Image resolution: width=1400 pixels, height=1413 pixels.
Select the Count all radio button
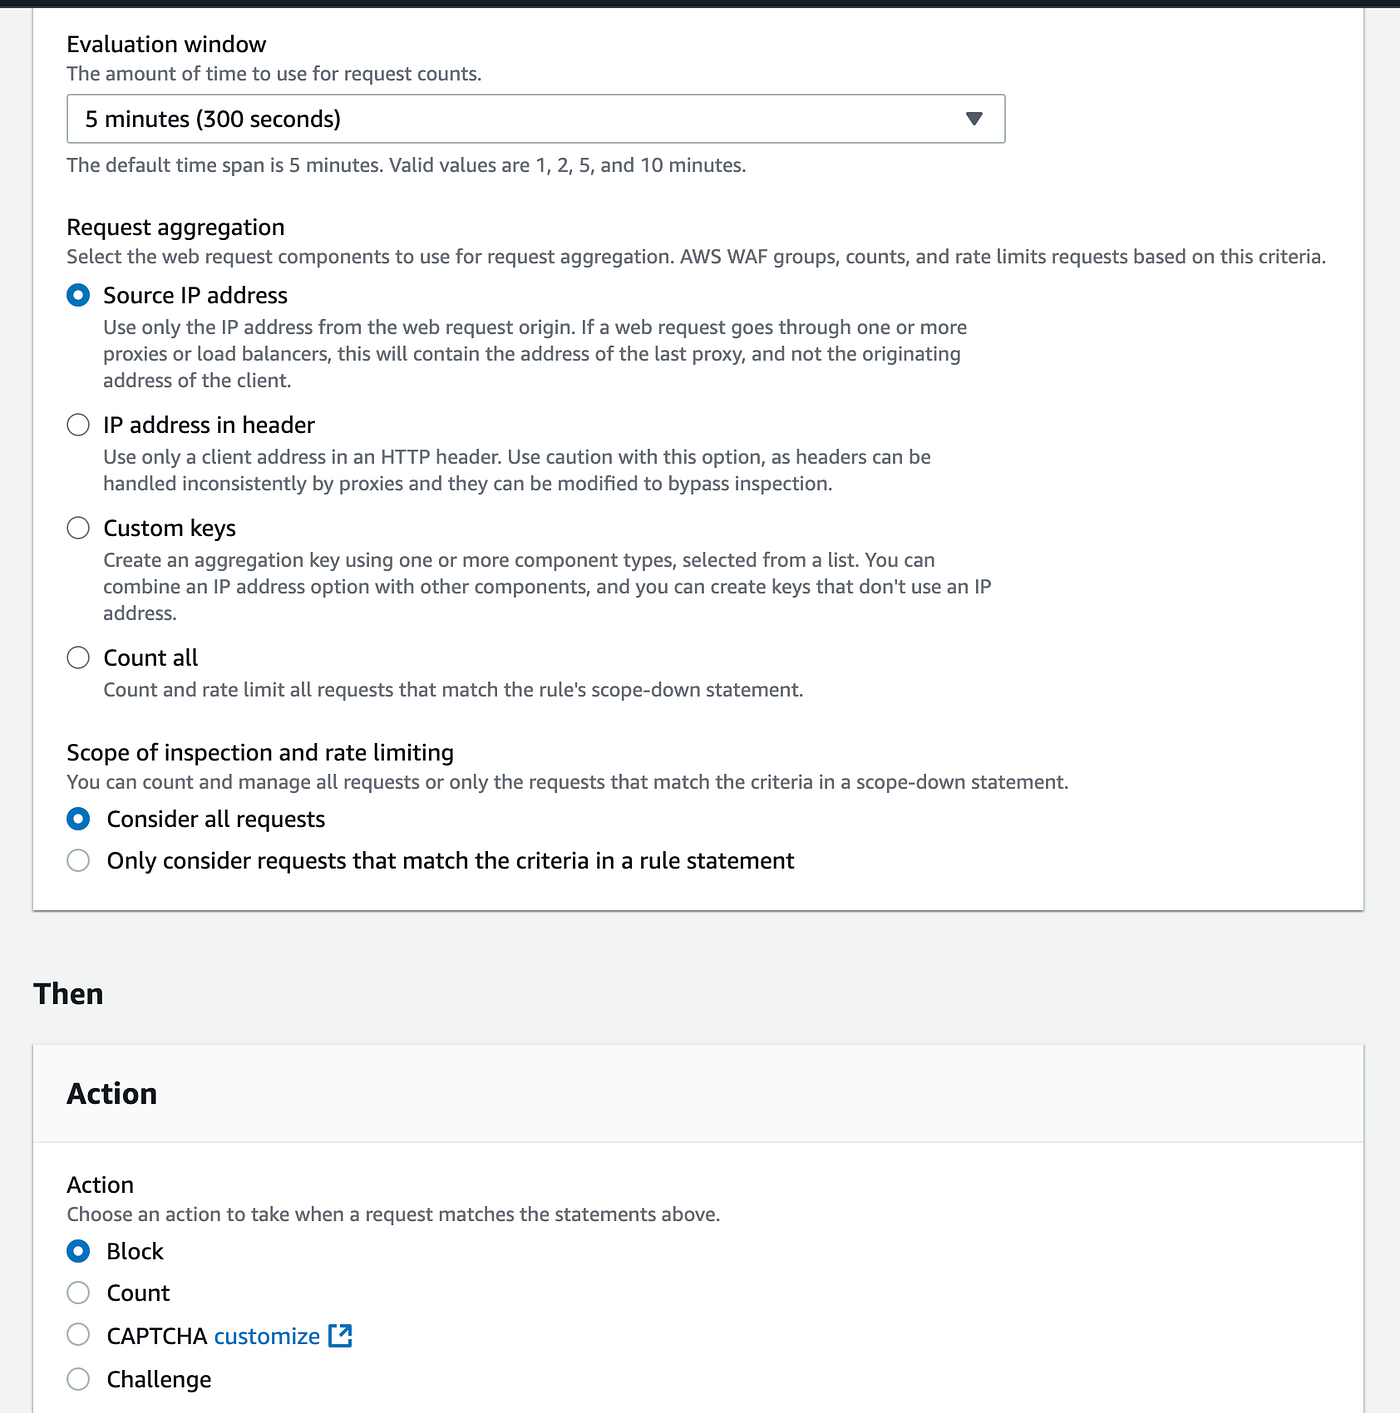point(78,657)
